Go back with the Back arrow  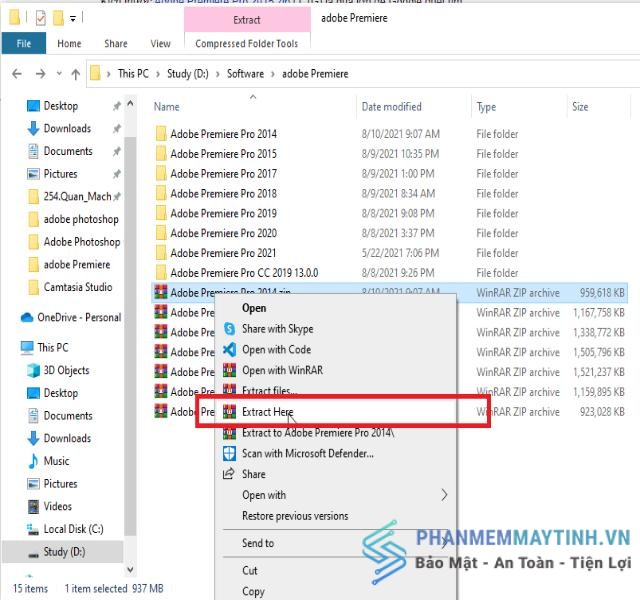tap(17, 74)
